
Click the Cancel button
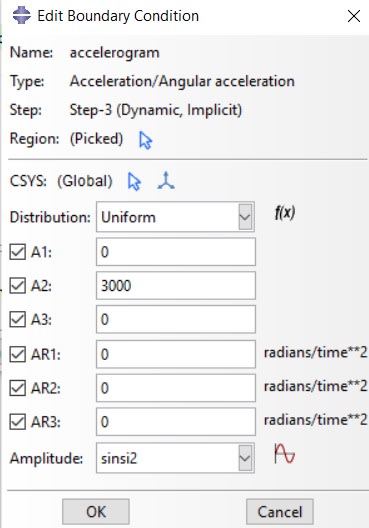point(280,512)
